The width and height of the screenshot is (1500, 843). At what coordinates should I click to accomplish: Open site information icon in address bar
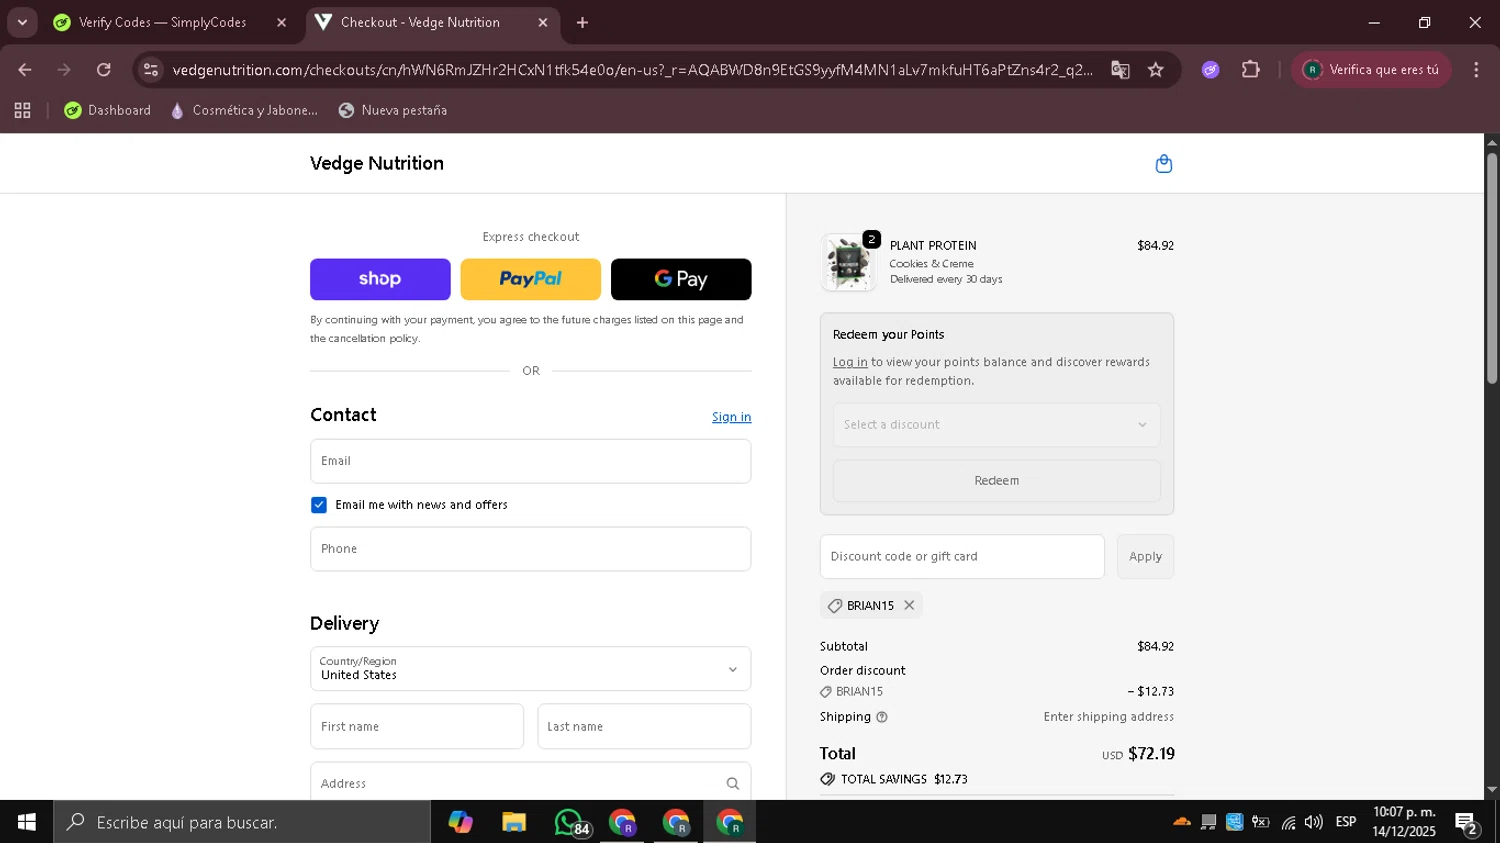(151, 70)
